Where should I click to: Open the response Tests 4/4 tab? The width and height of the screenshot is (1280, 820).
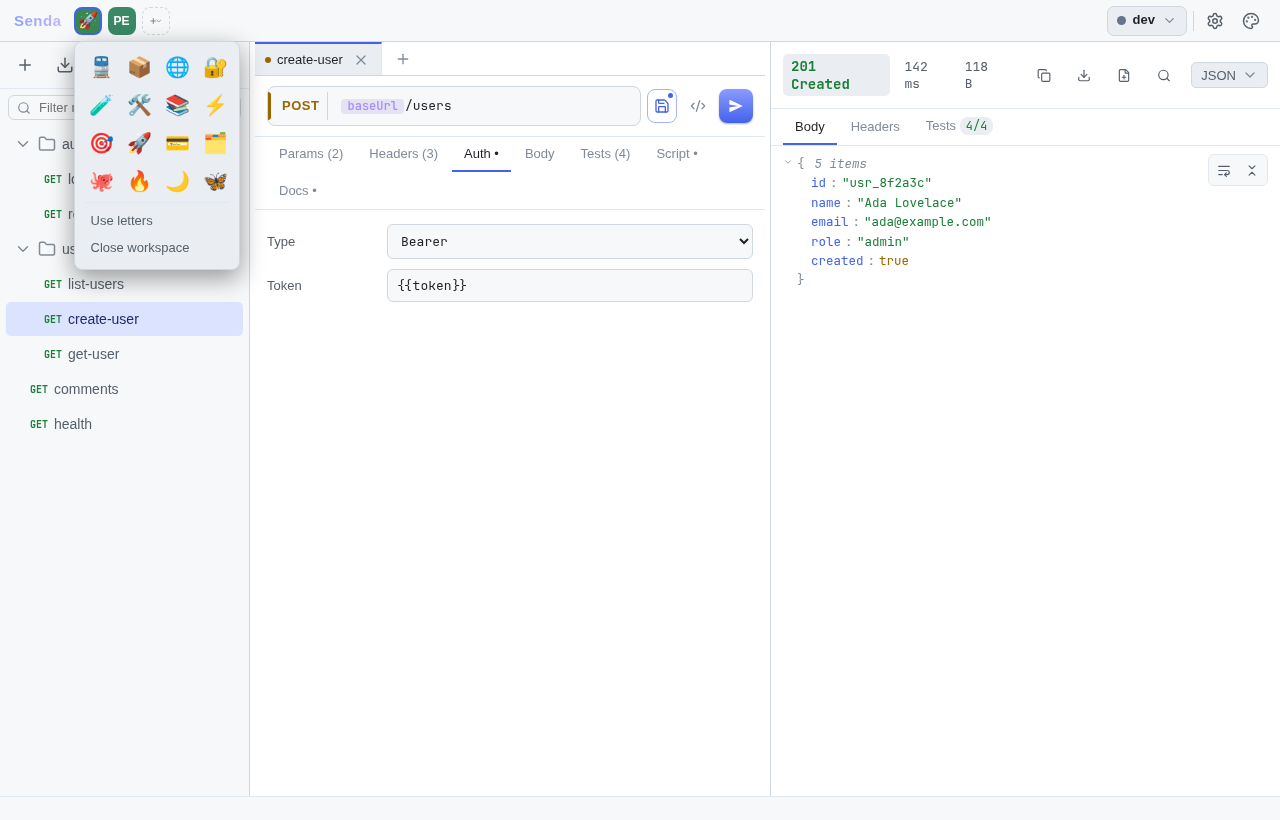pos(959,126)
